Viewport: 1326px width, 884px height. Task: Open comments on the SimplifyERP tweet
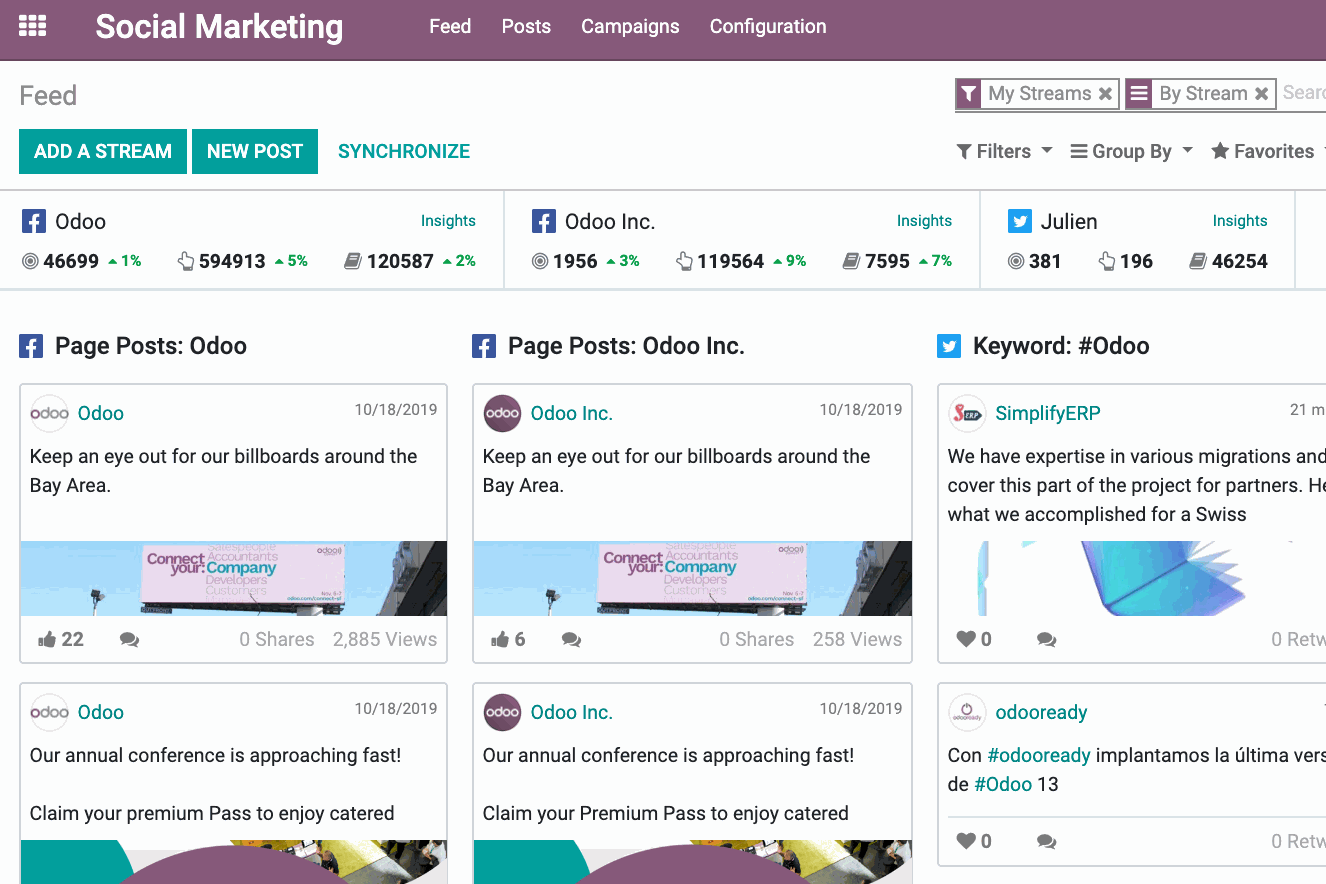pos(1046,640)
